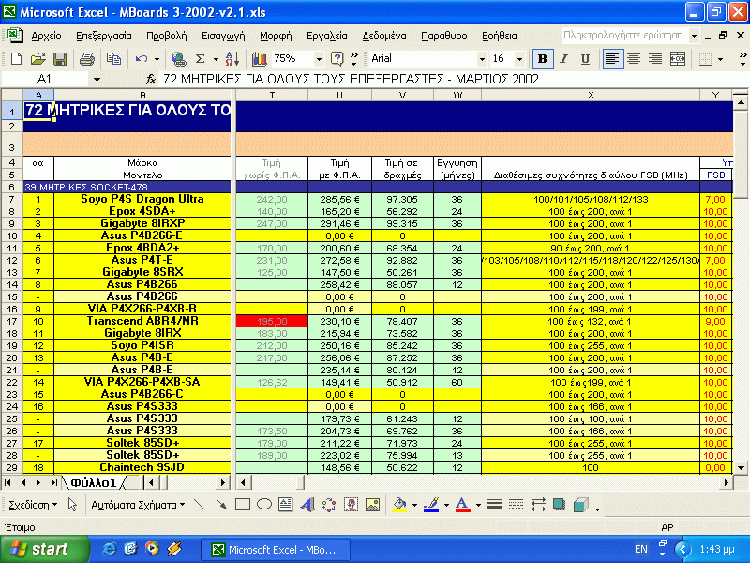The height and width of the screenshot is (563, 750).
Task: Toggle Merge and Center
Action: point(677,59)
